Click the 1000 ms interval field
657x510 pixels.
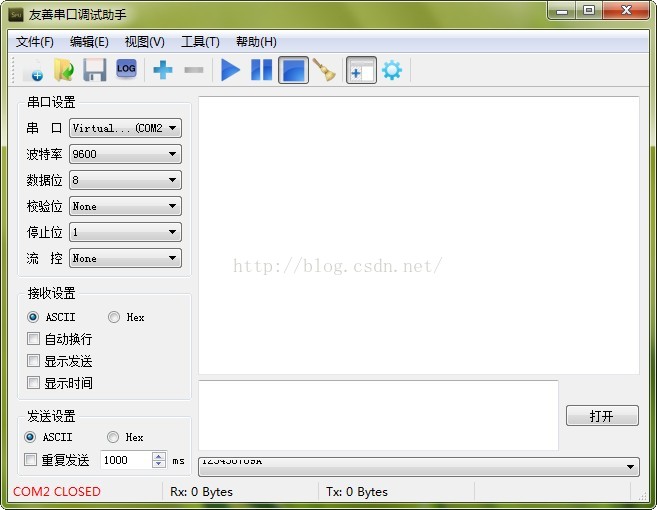coord(126,460)
